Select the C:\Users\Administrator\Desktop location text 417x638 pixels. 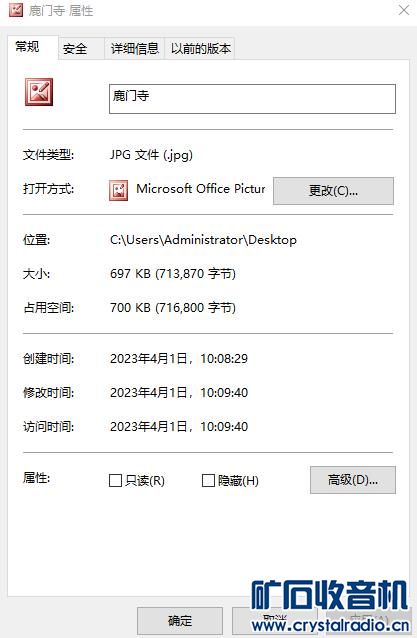click(203, 240)
